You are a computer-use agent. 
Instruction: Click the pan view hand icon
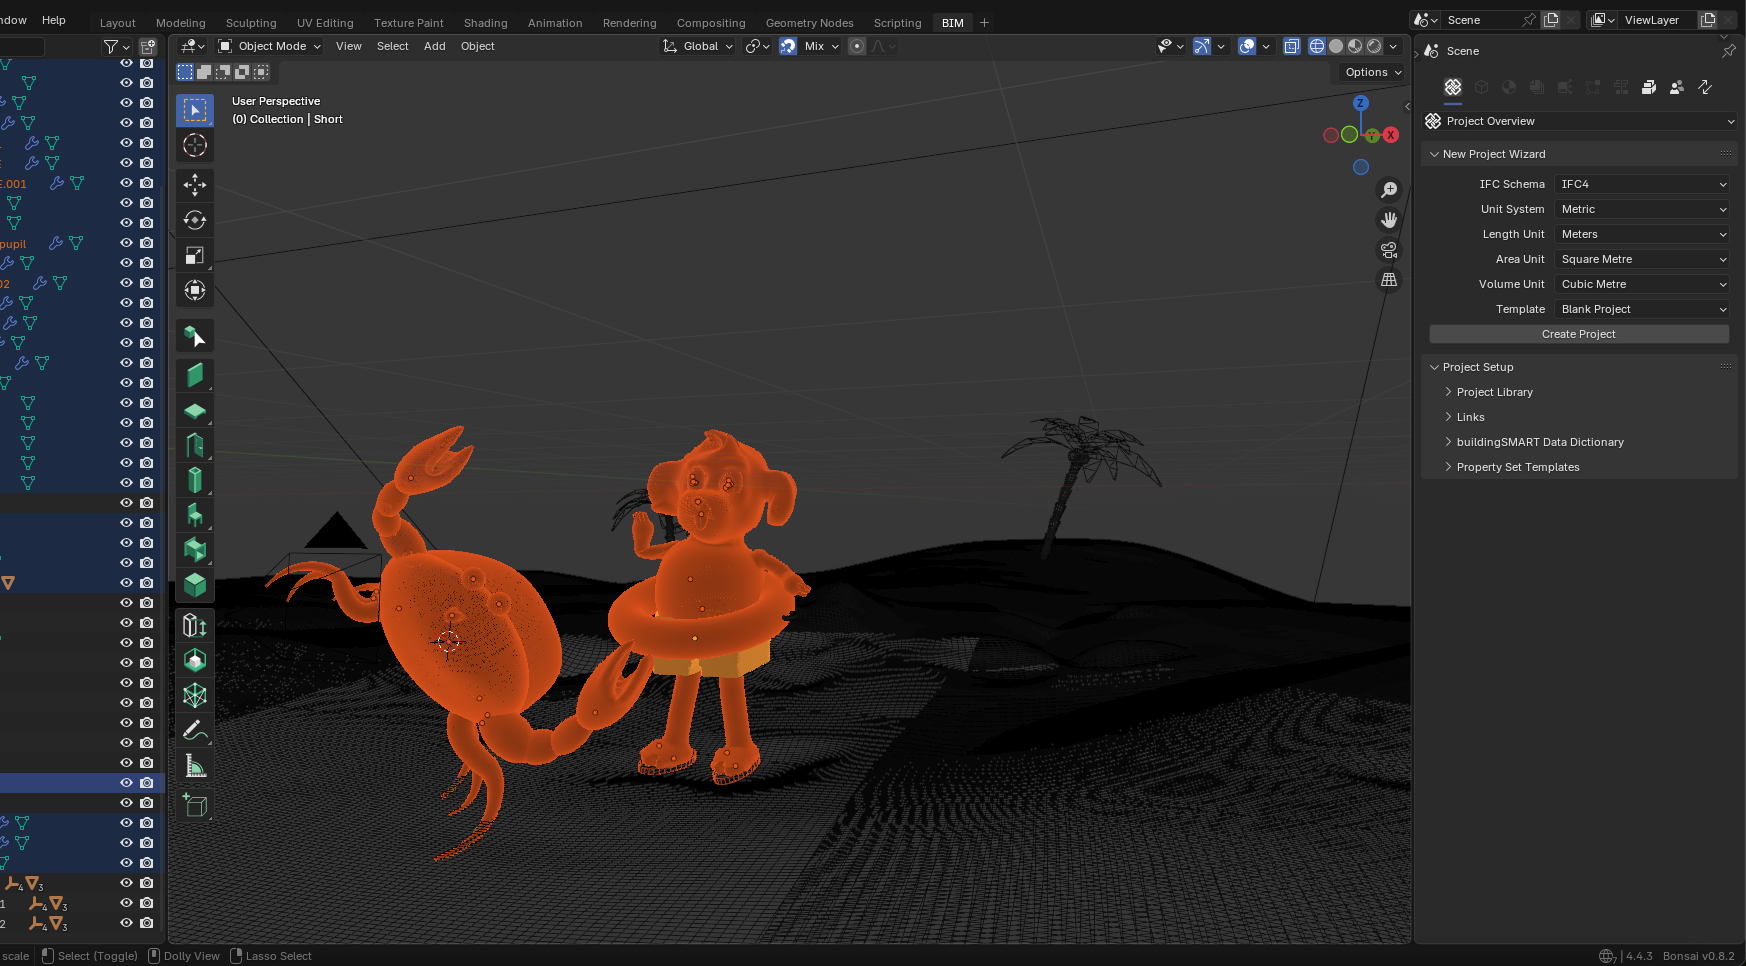click(x=1389, y=220)
